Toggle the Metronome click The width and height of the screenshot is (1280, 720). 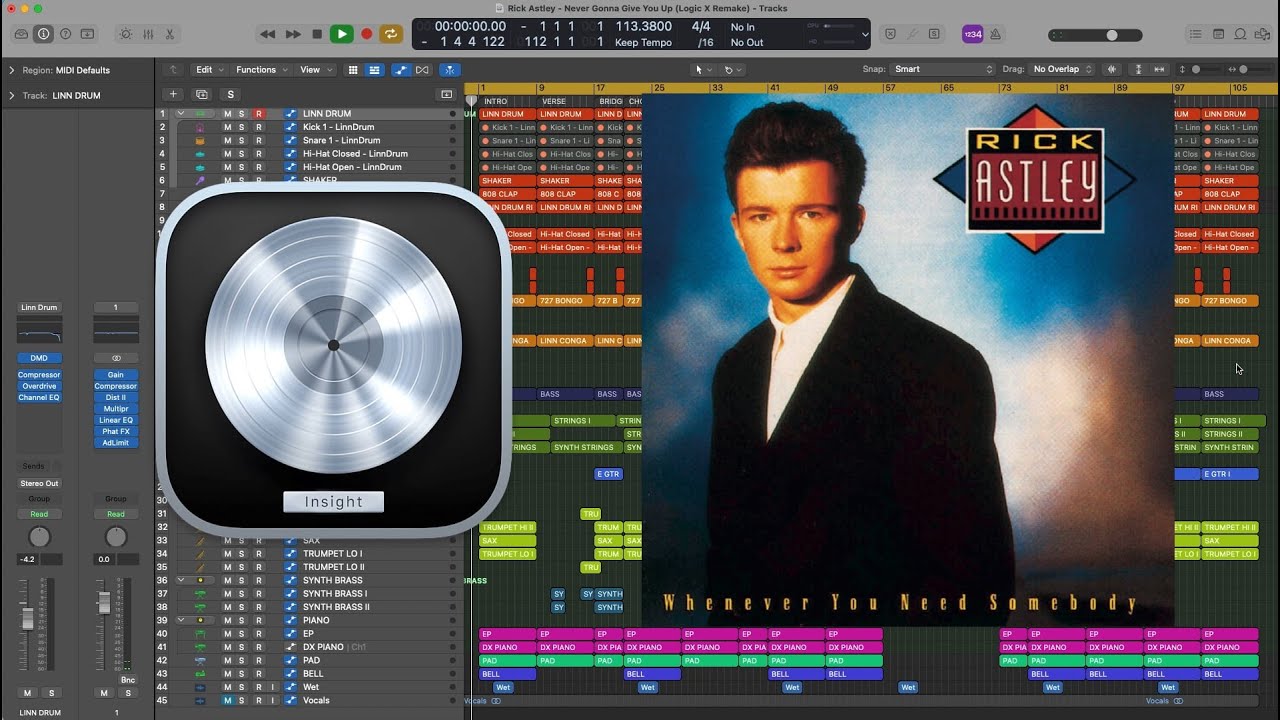click(995, 34)
